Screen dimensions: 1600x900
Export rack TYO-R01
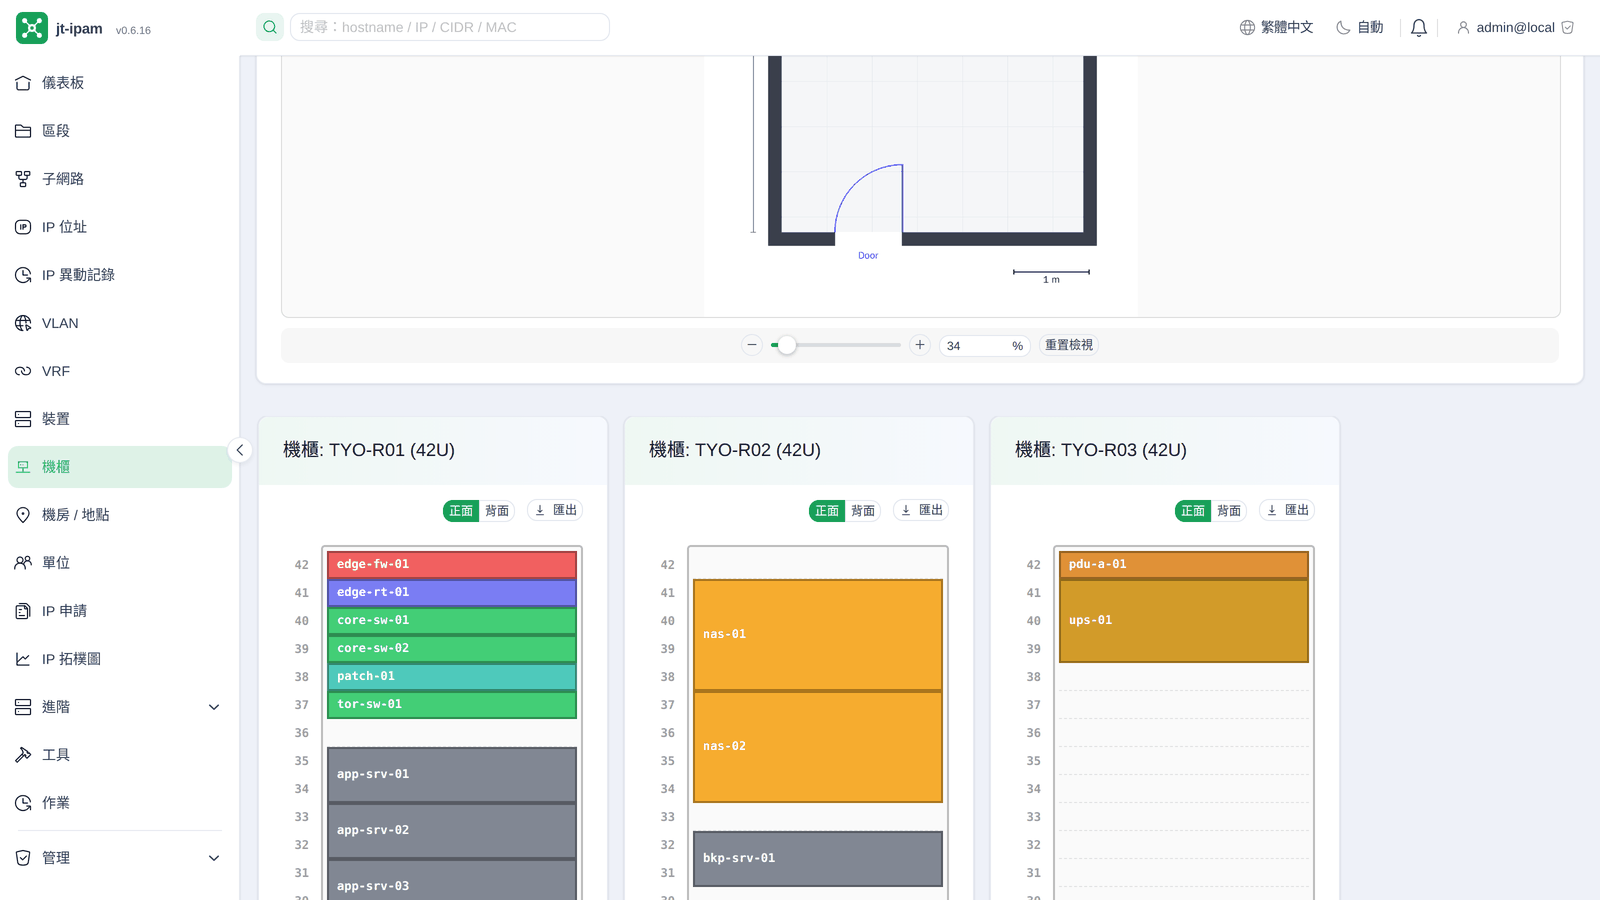556,510
